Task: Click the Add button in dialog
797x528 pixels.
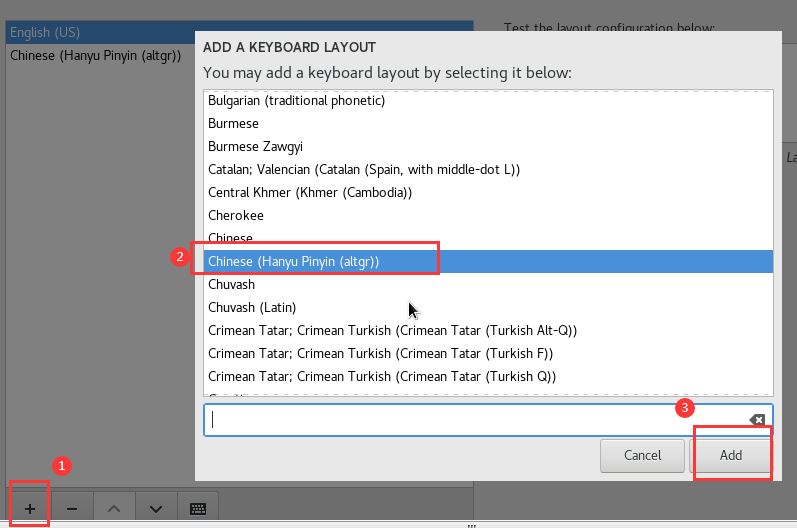Action: click(x=731, y=455)
